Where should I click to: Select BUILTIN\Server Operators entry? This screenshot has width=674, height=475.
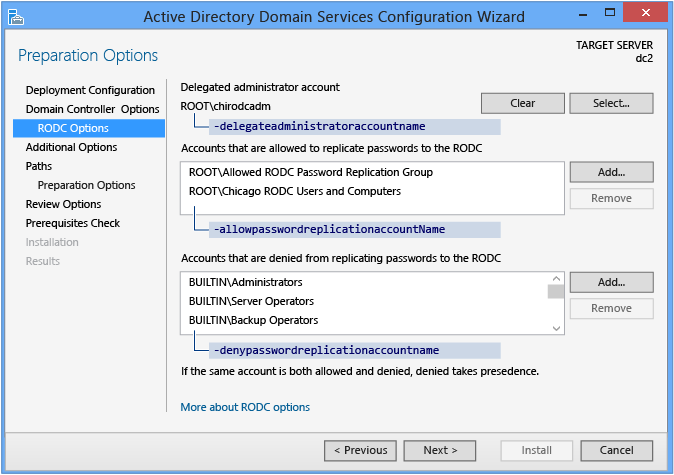point(251,301)
